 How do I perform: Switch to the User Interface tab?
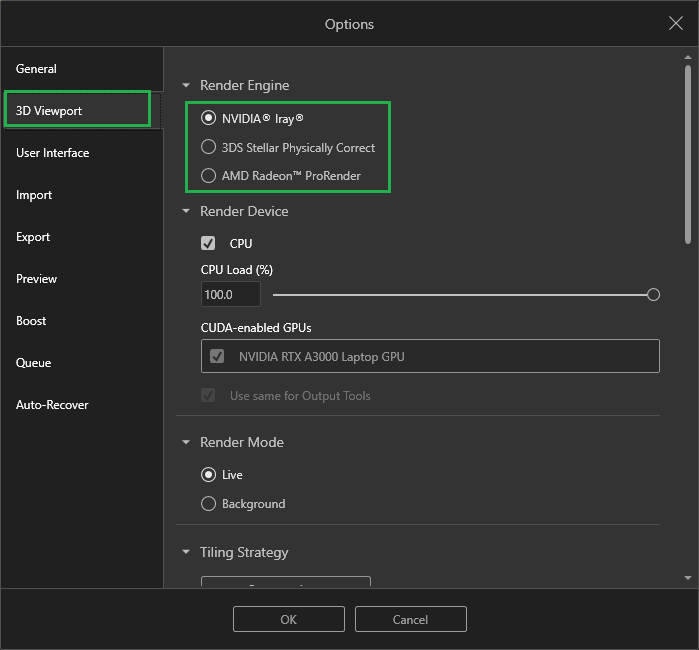[x=53, y=153]
